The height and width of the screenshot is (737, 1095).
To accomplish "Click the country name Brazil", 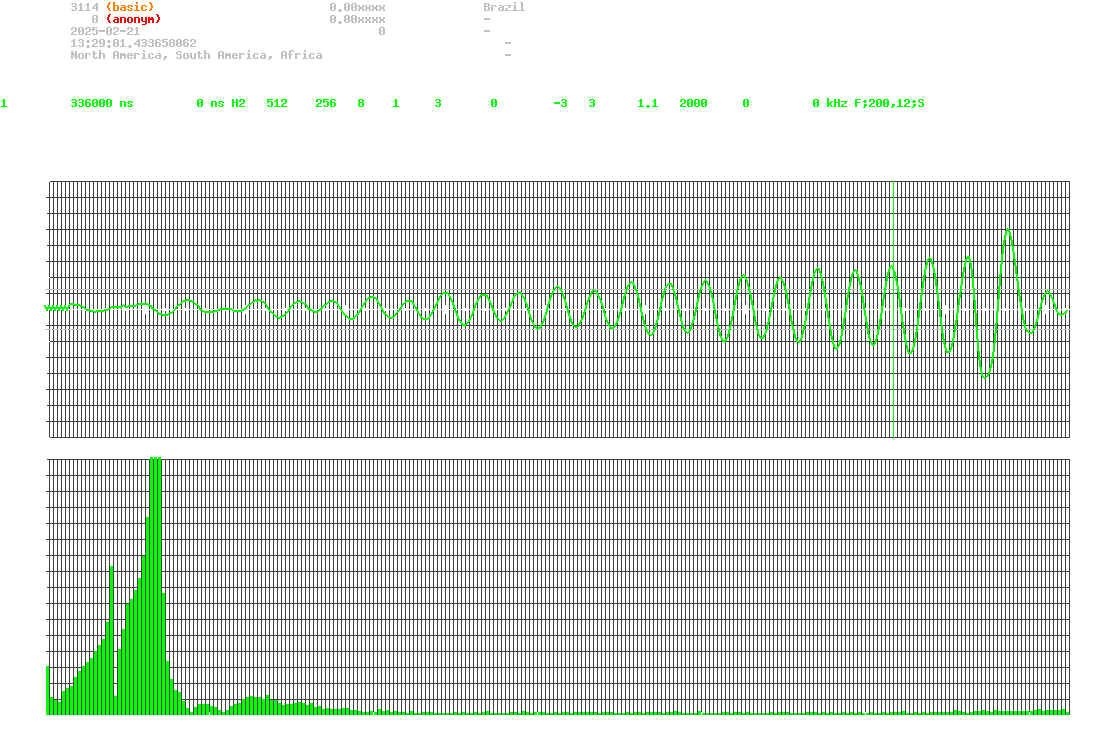I will [x=504, y=7].
